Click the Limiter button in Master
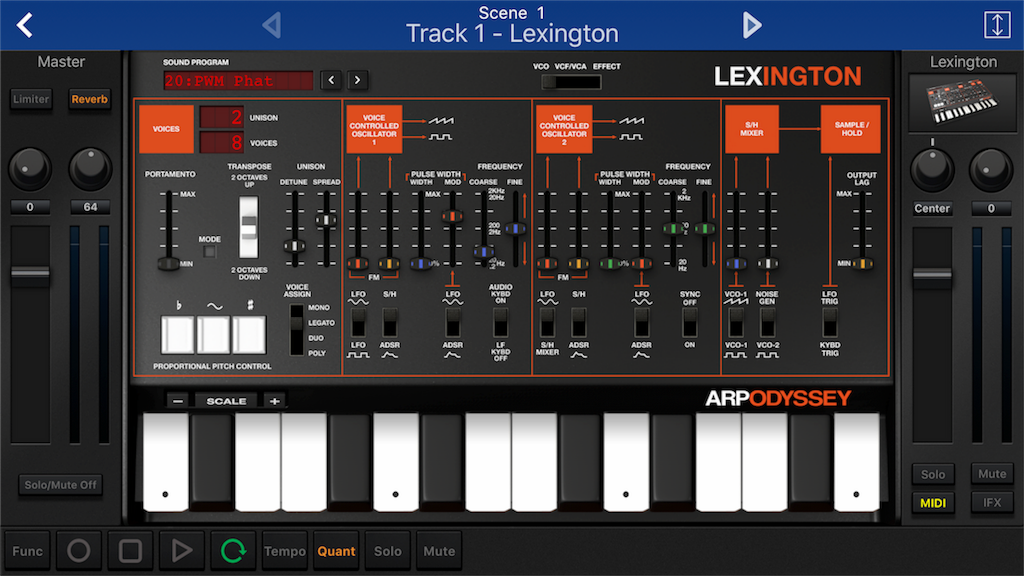The width and height of the screenshot is (1024, 576). pyautogui.click(x=31, y=99)
